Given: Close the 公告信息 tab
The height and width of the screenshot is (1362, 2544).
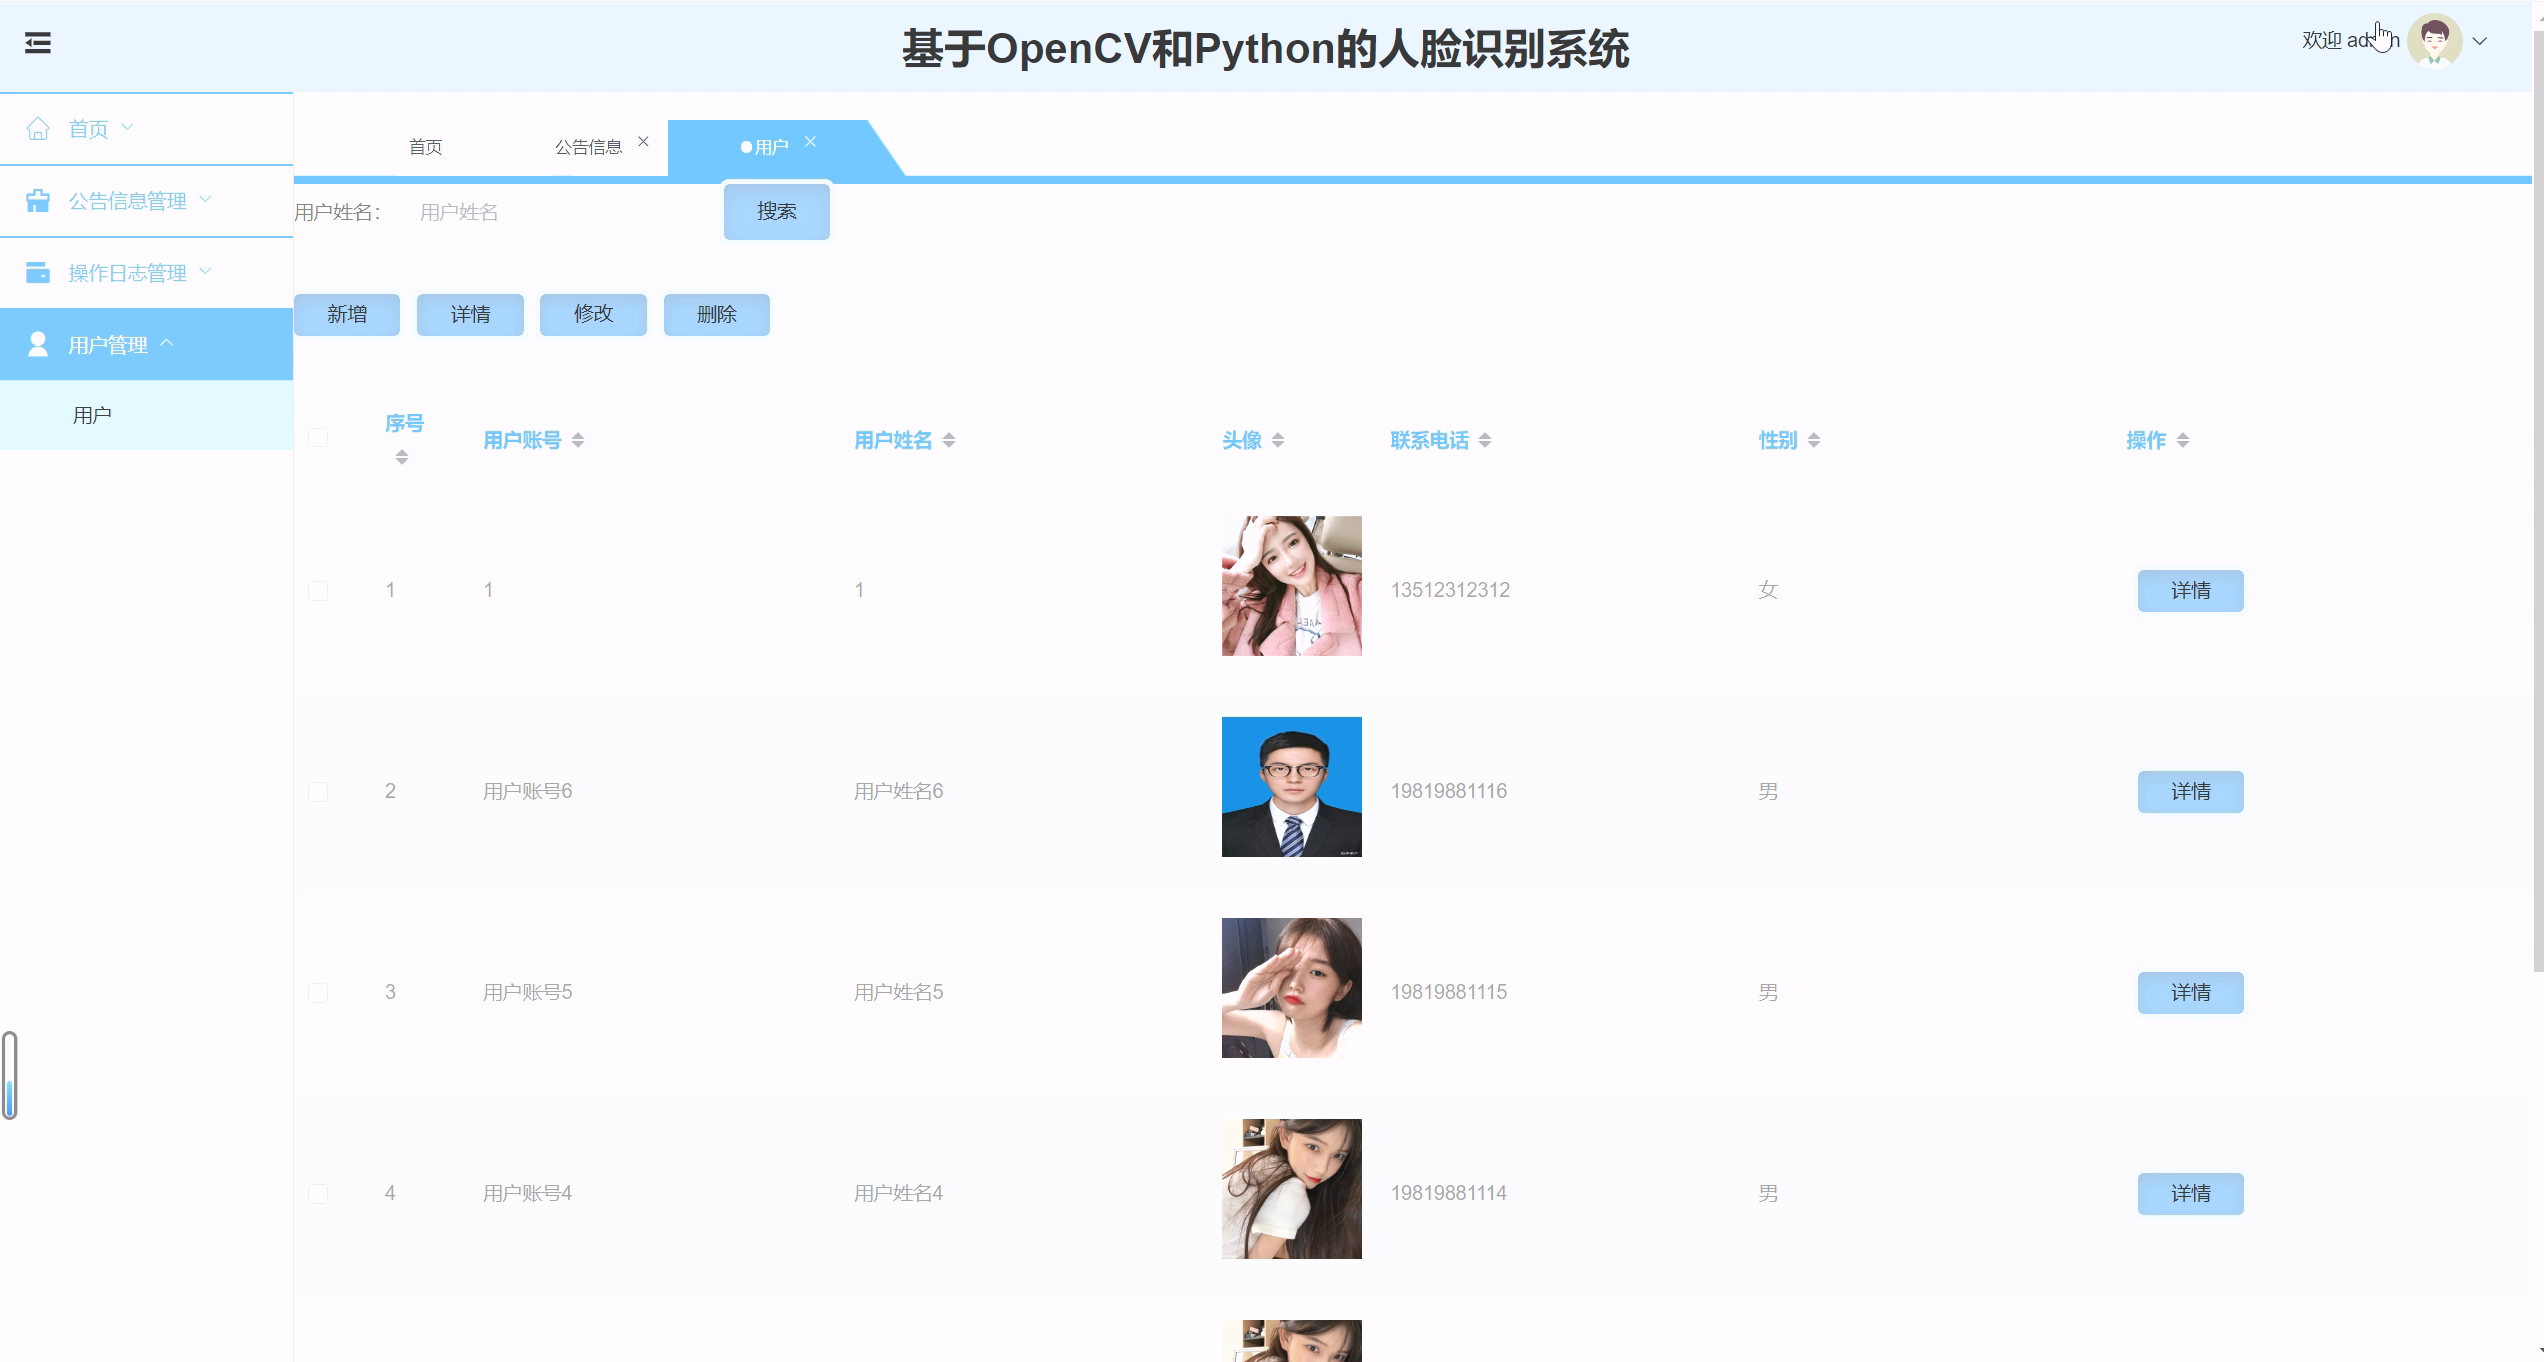Looking at the screenshot, I should click(643, 142).
